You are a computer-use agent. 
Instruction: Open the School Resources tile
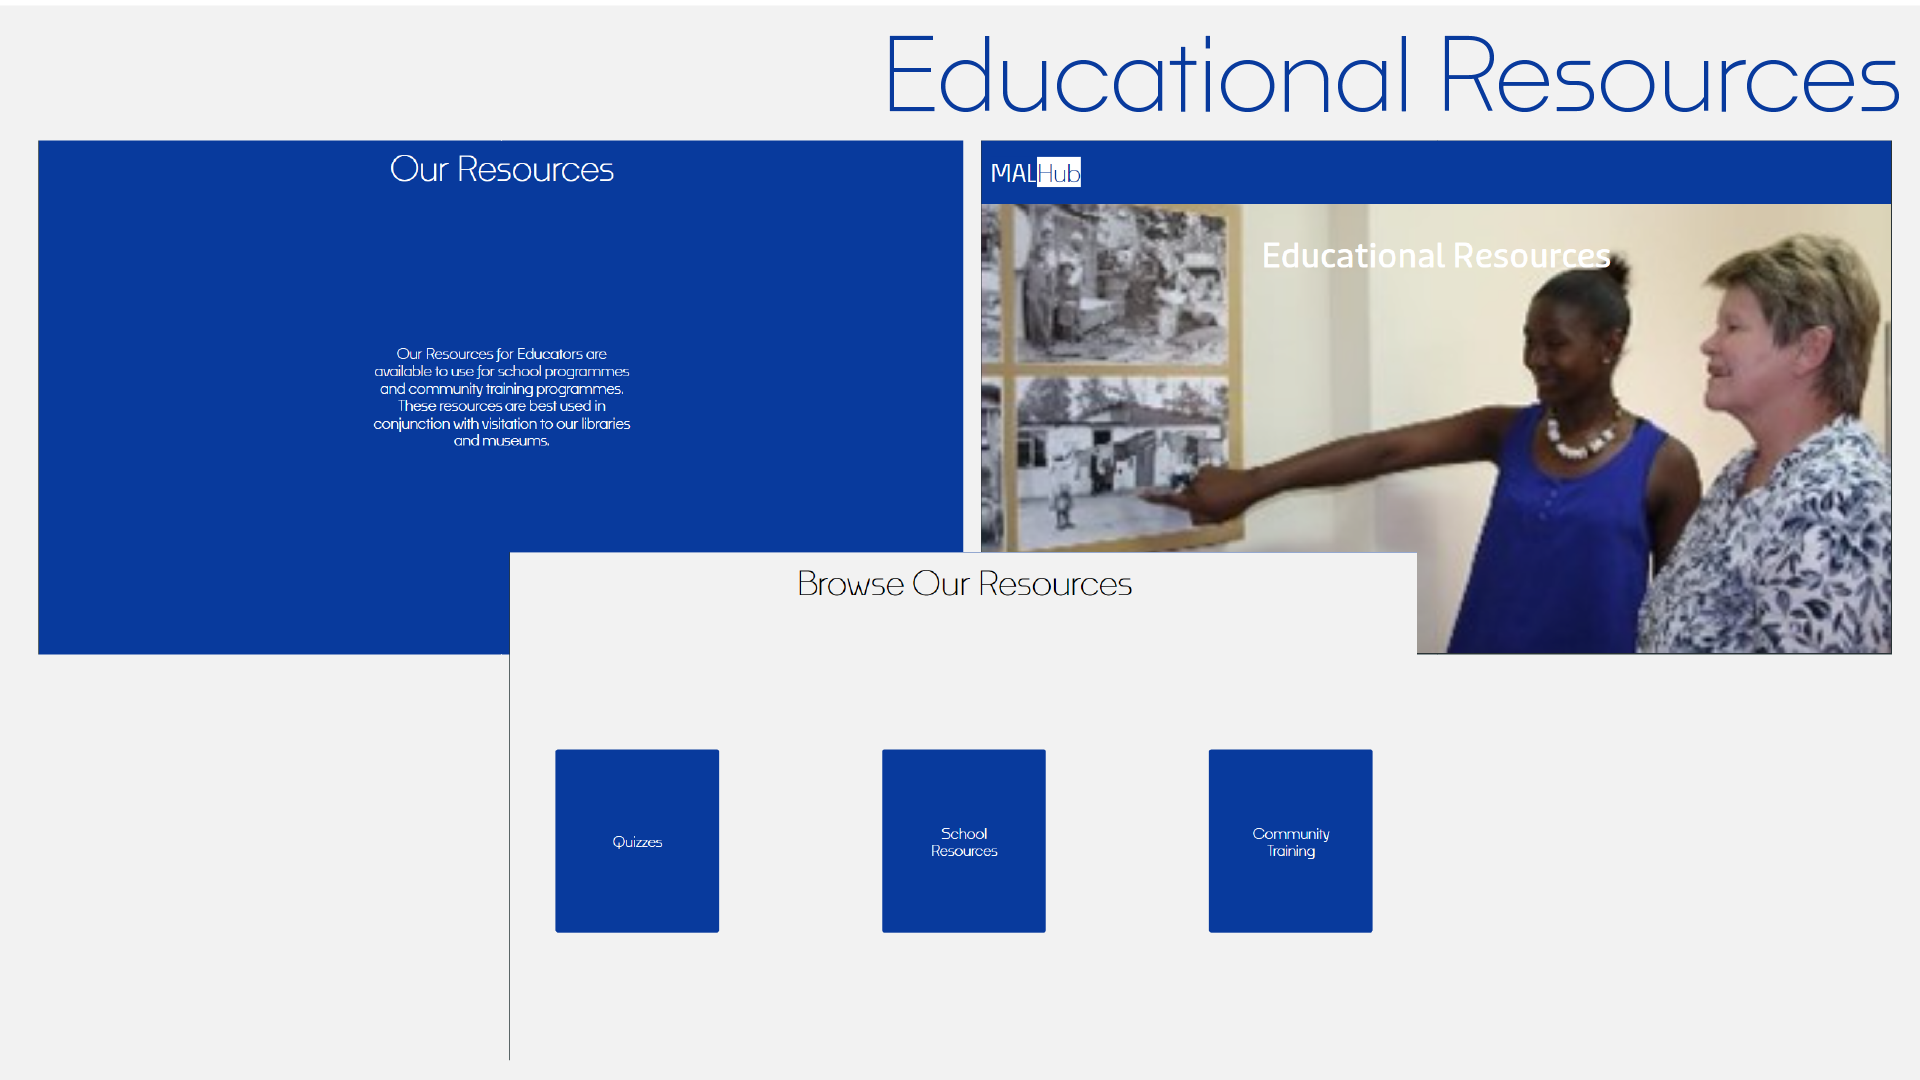963,841
